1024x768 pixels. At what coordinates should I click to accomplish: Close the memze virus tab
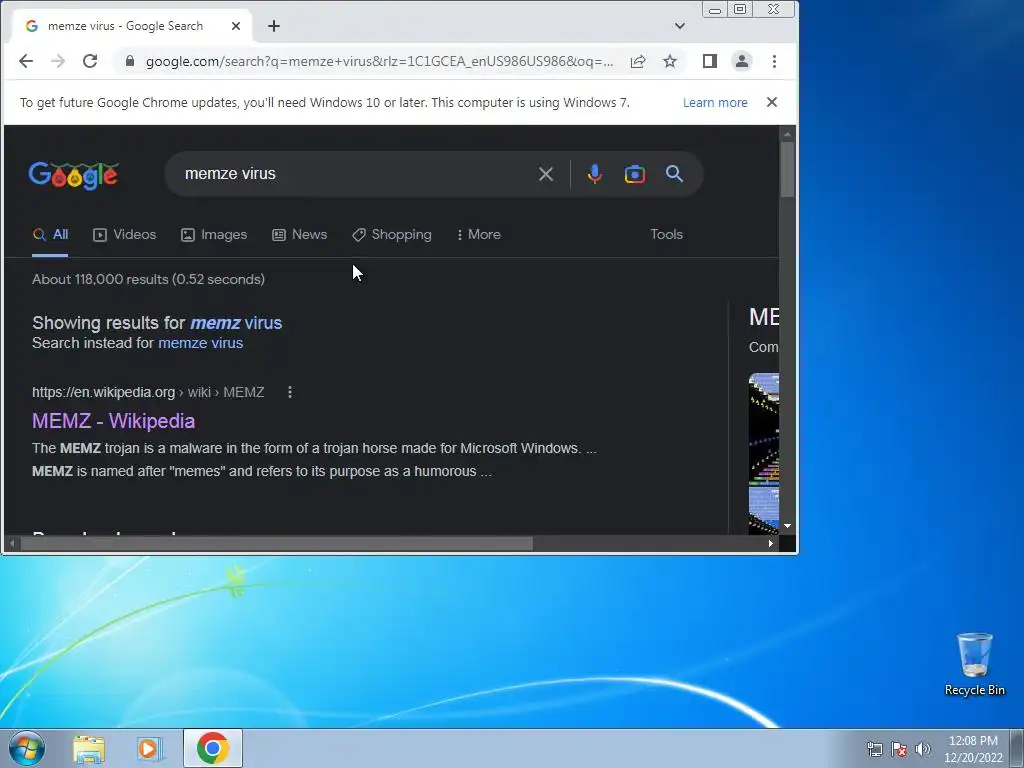click(x=236, y=26)
